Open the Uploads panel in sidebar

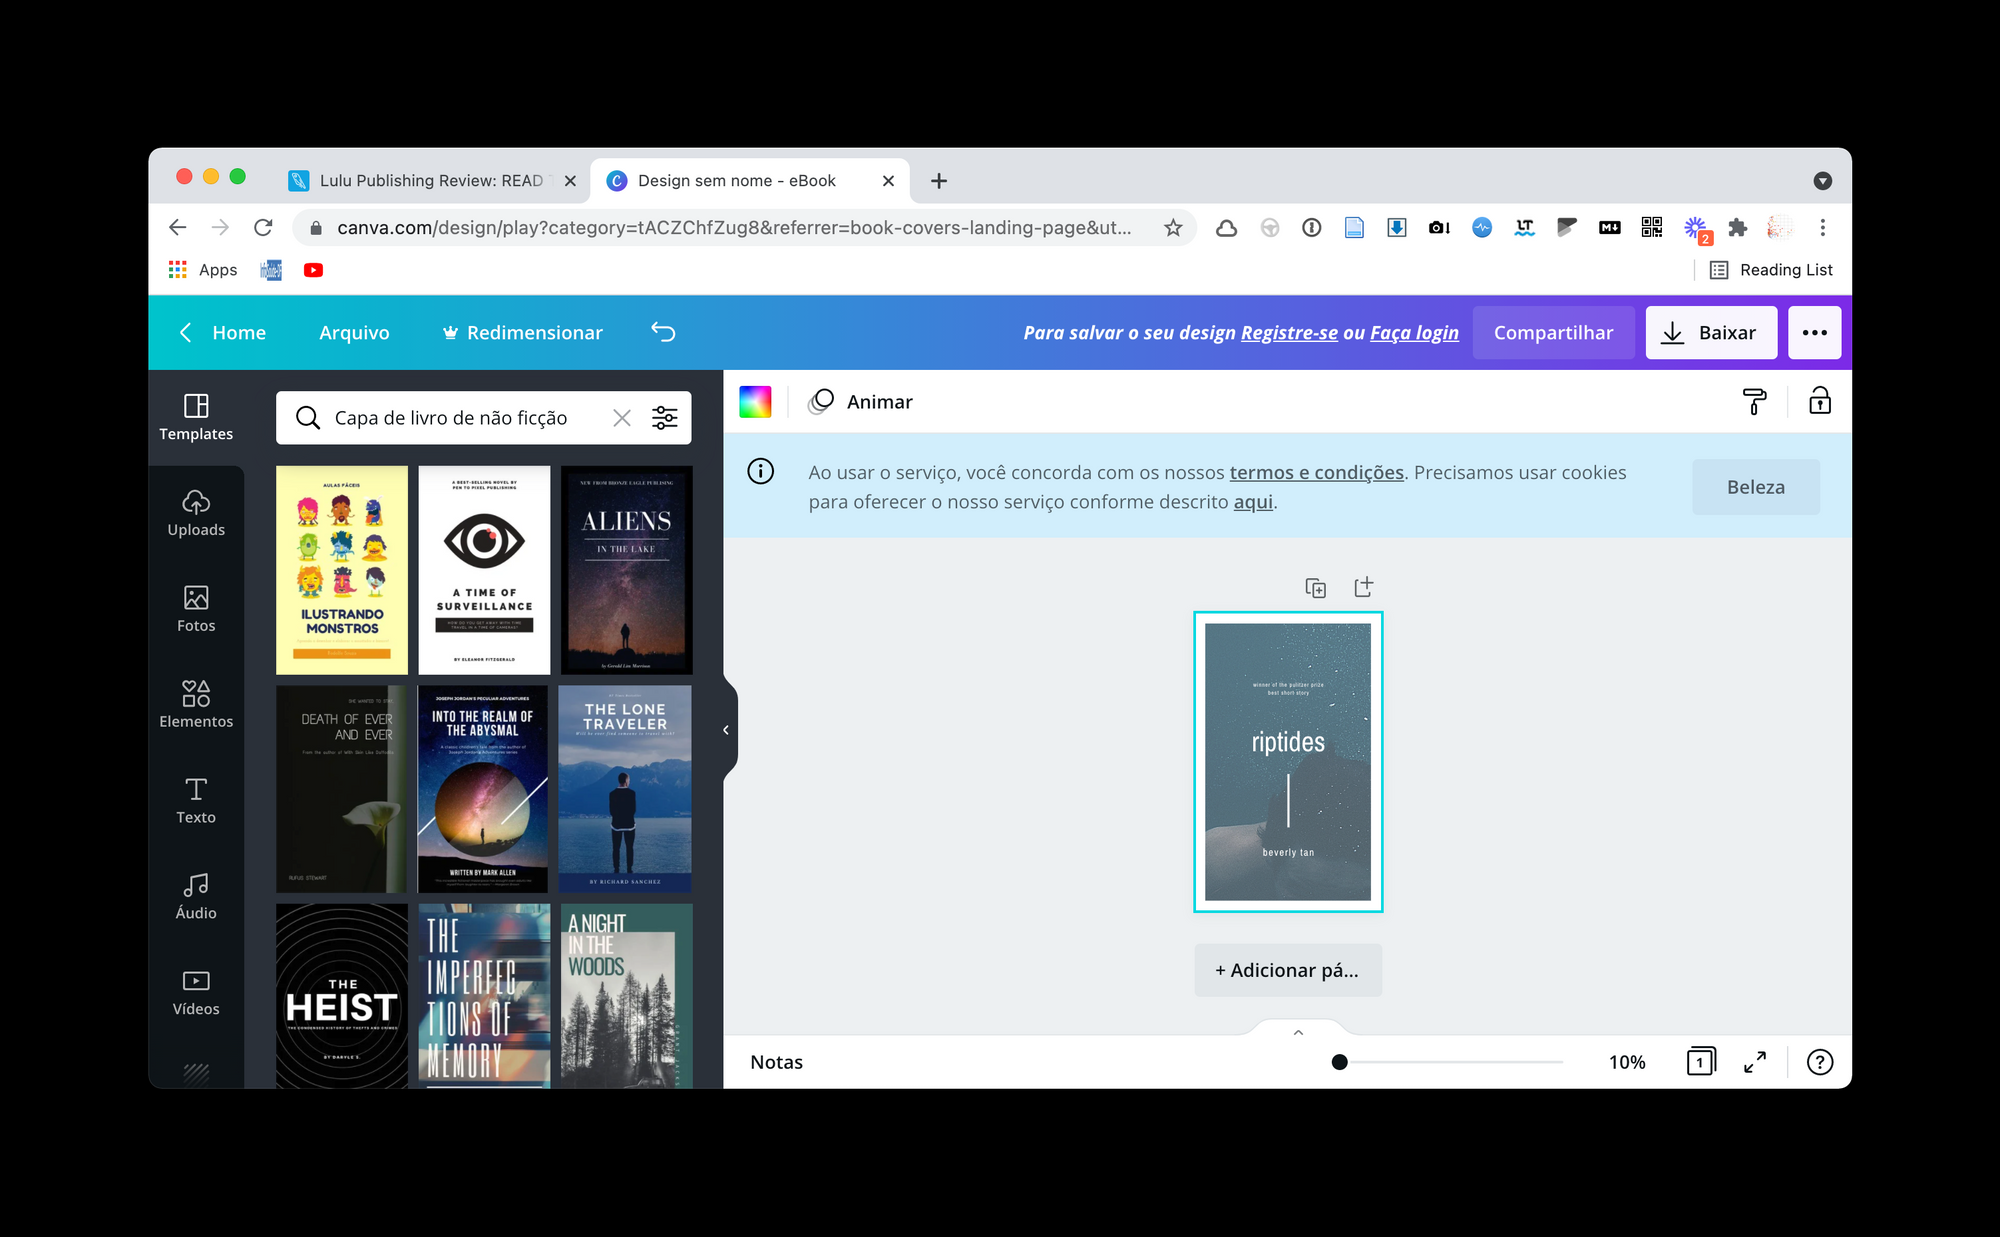[x=196, y=513]
